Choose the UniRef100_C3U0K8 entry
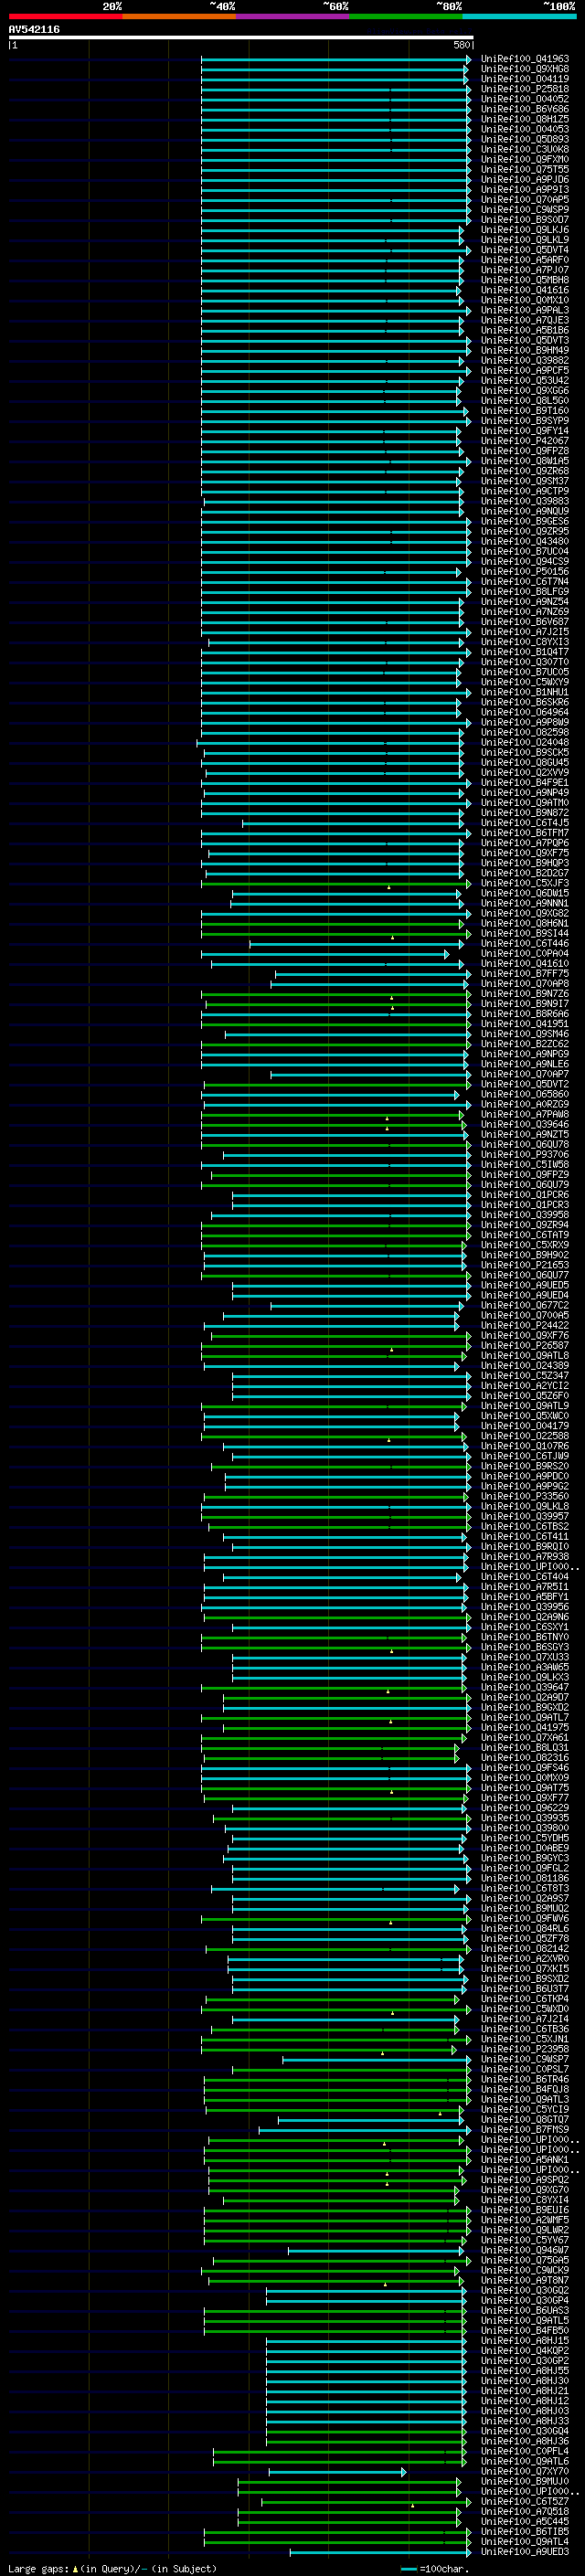585x2576 pixels. pyautogui.click(x=525, y=149)
